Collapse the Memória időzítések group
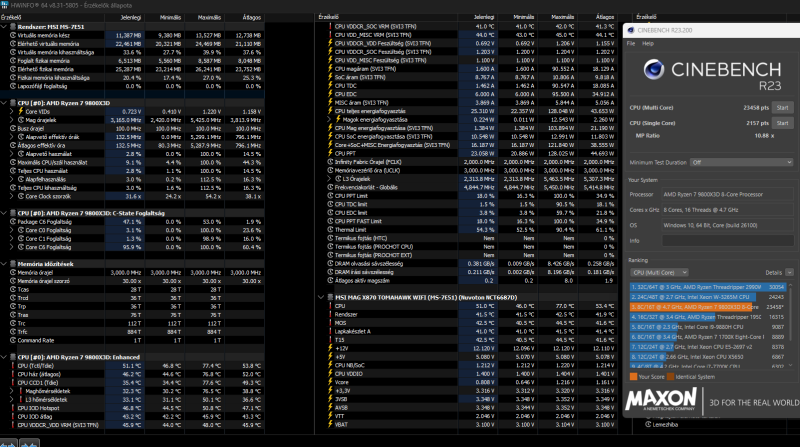Viewport: 800px width, 447px height. point(4,264)
